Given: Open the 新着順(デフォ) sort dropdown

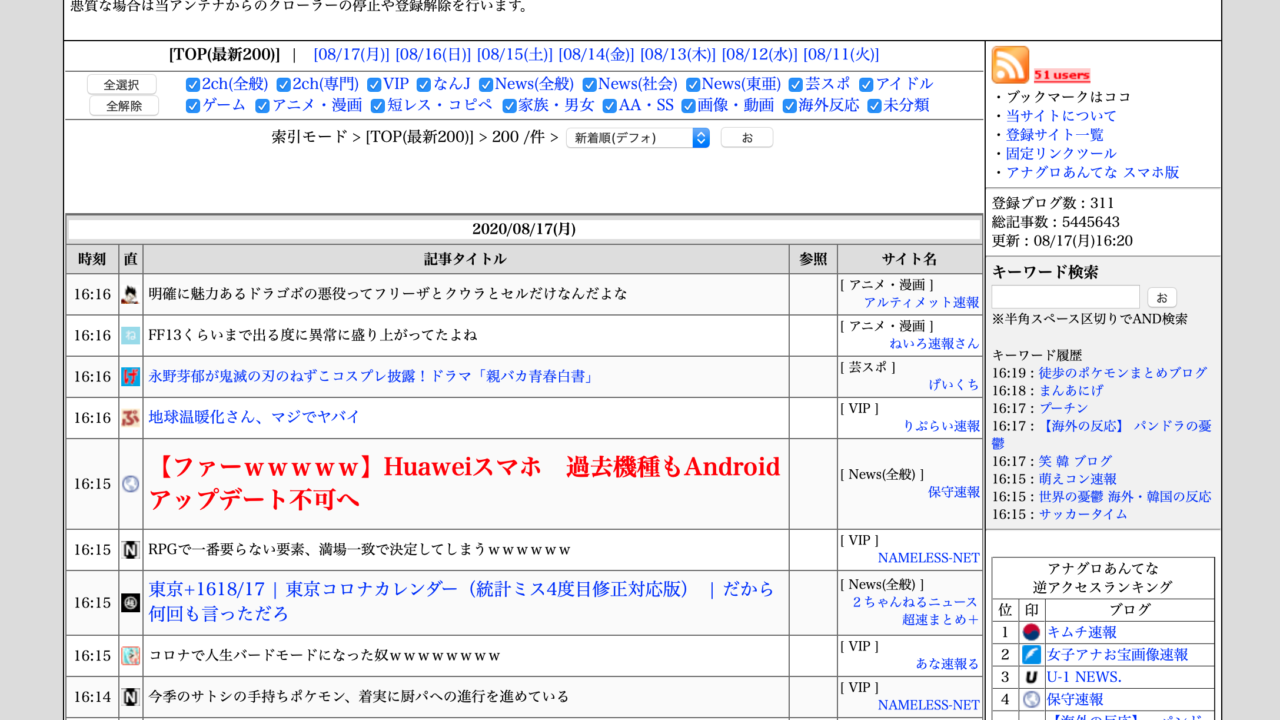Looking at the screenshot, I should click(637, 138).
